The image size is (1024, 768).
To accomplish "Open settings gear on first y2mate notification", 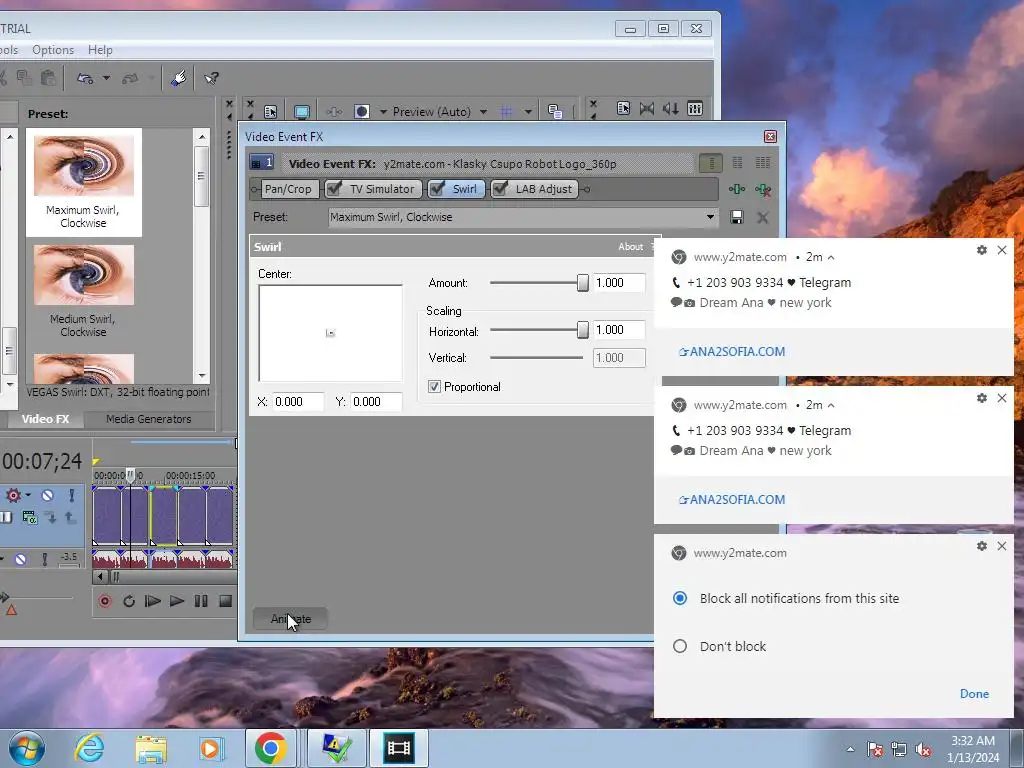I will point(982,250).
